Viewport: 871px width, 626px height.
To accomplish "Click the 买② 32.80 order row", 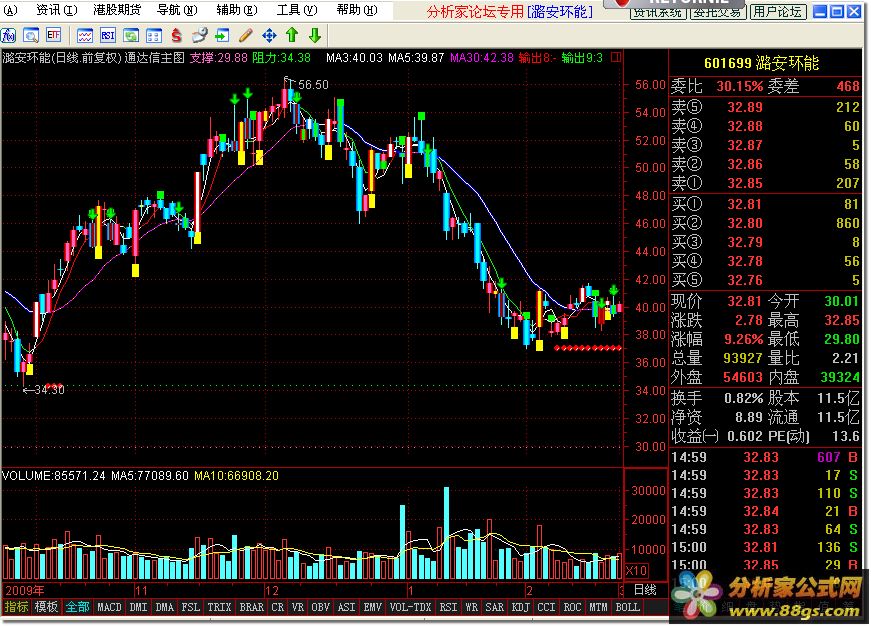I will tap(765, 223).
